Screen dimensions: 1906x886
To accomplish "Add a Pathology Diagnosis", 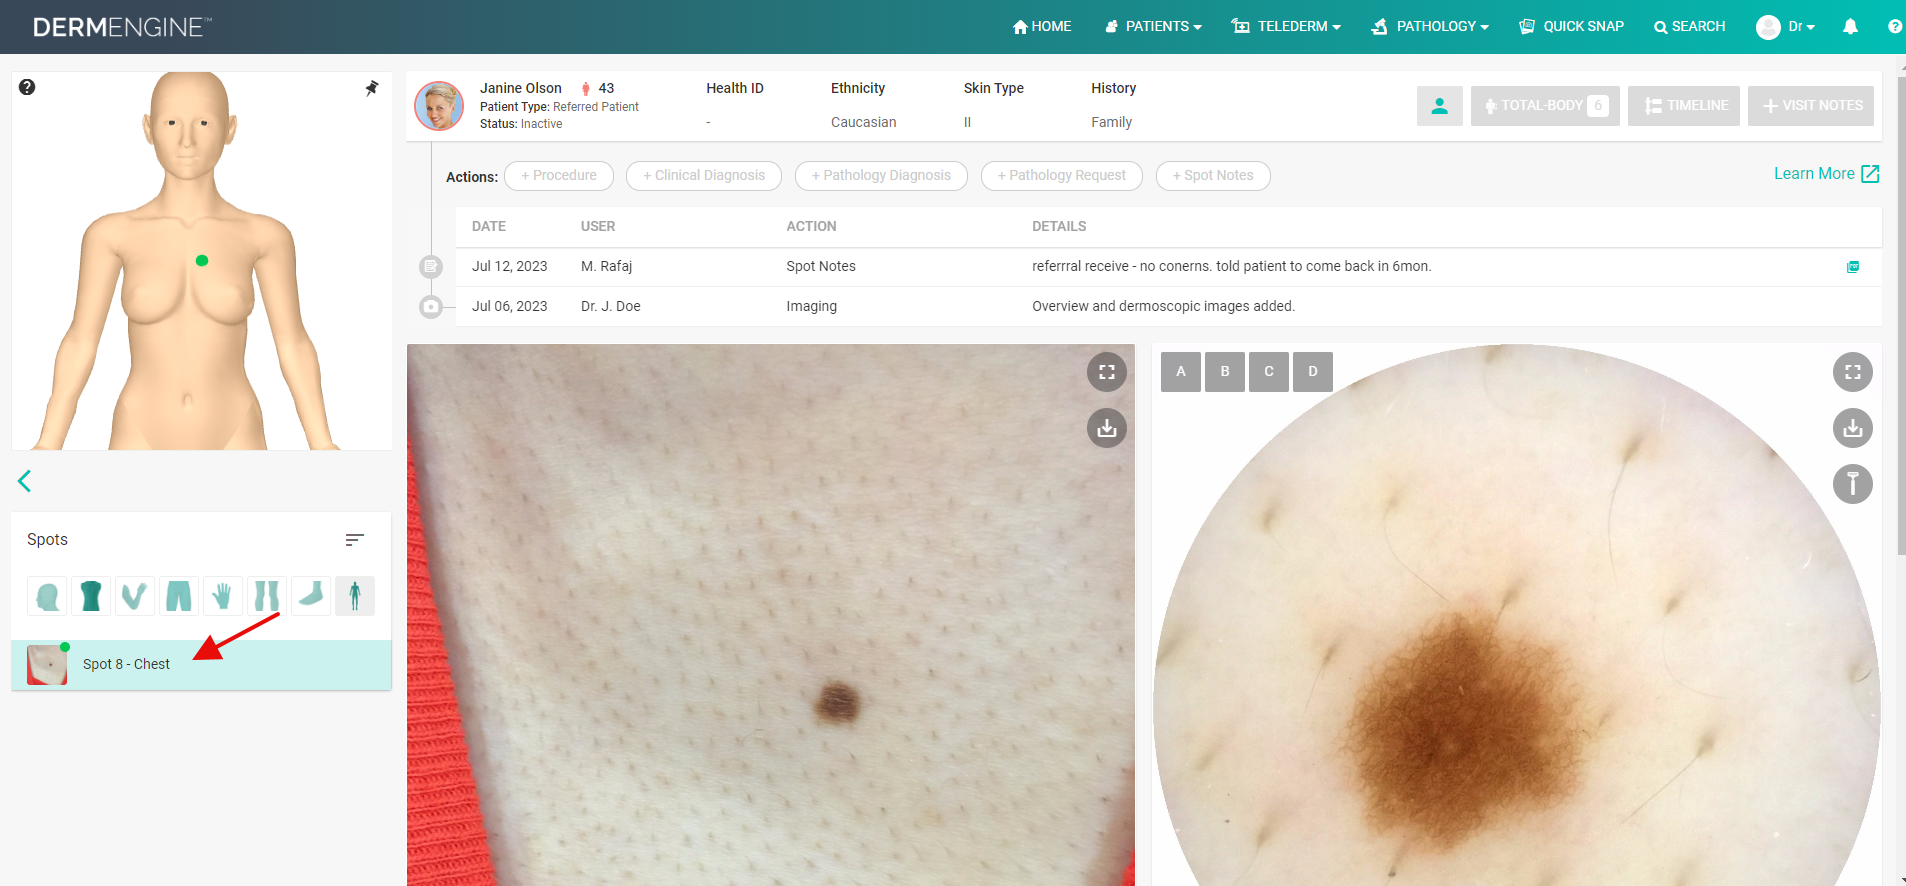I will (x=881, y=176).
